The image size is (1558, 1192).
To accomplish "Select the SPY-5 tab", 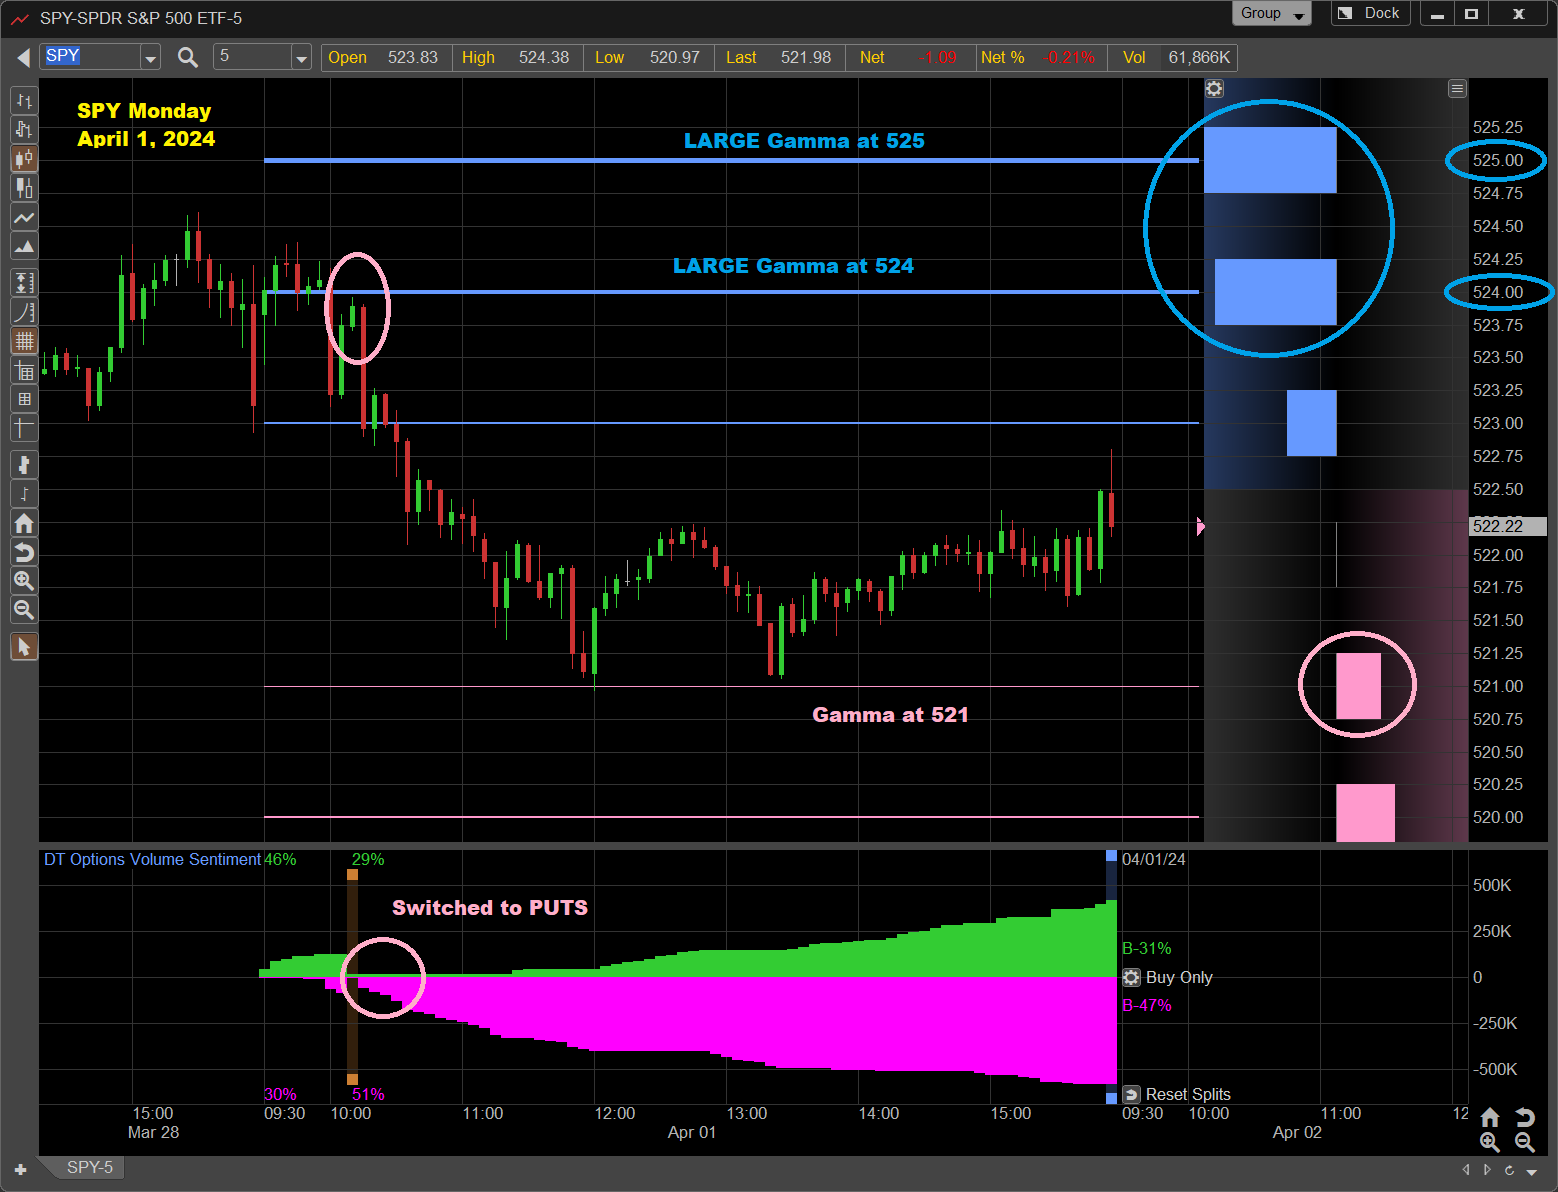I will point(88,1167).
